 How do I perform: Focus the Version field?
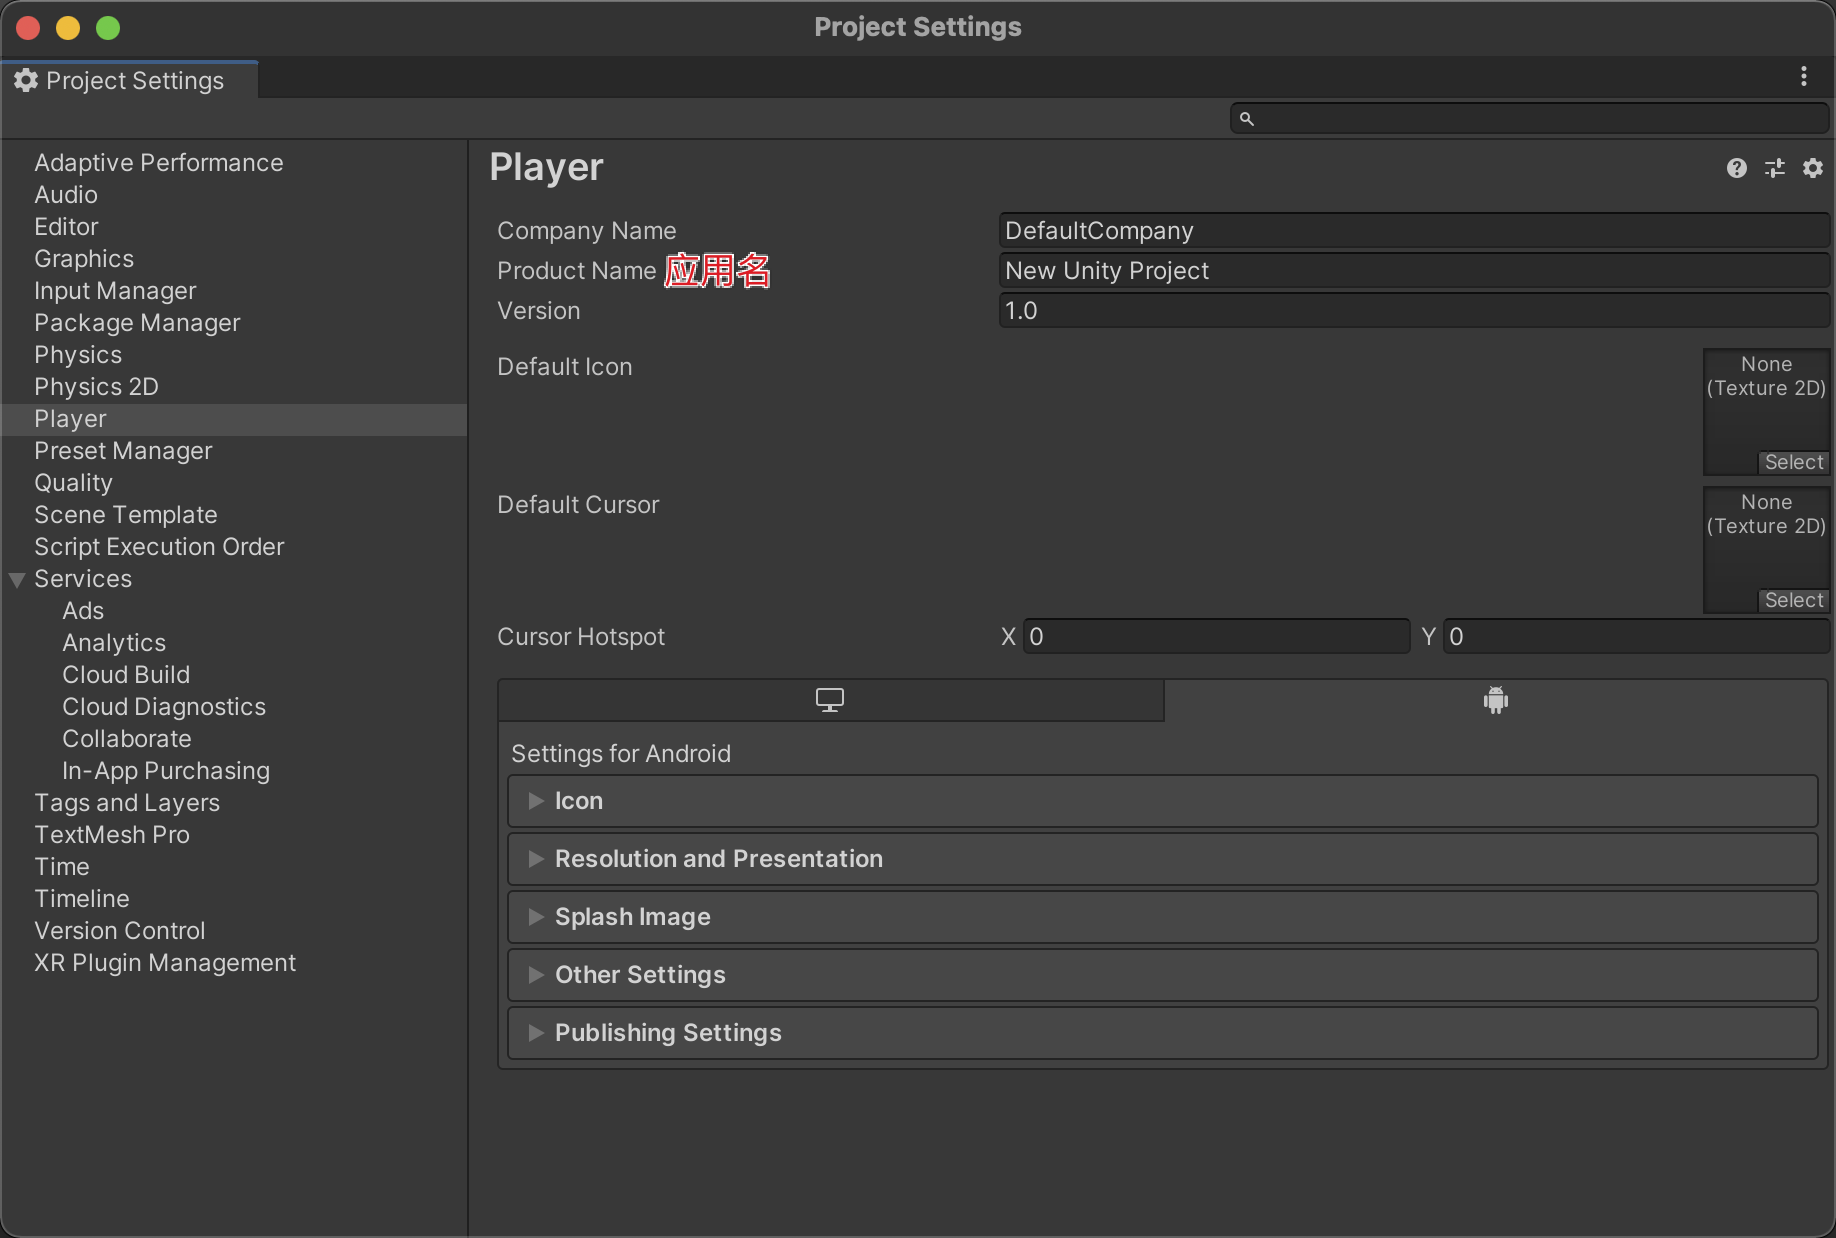pos(1414,311)
